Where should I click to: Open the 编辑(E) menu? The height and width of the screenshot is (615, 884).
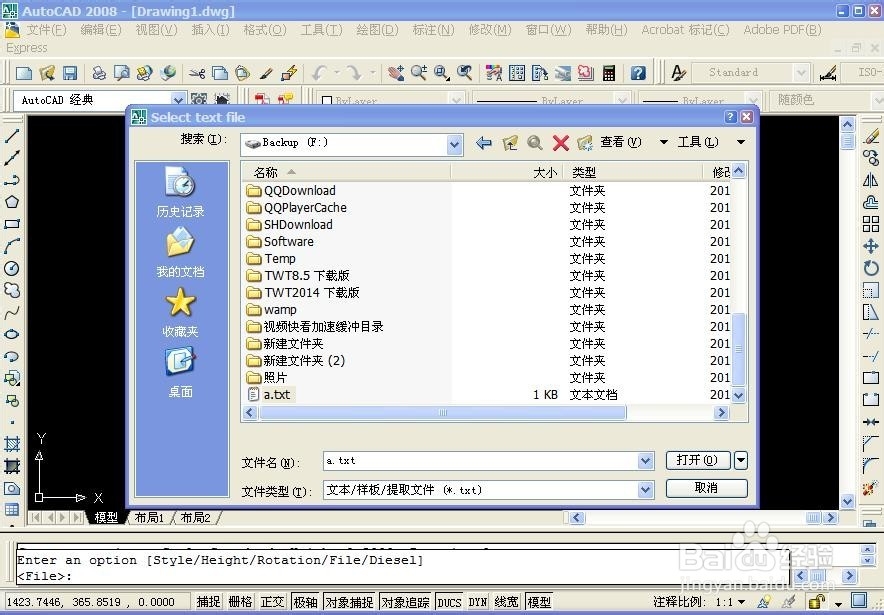tap(100, 30)
